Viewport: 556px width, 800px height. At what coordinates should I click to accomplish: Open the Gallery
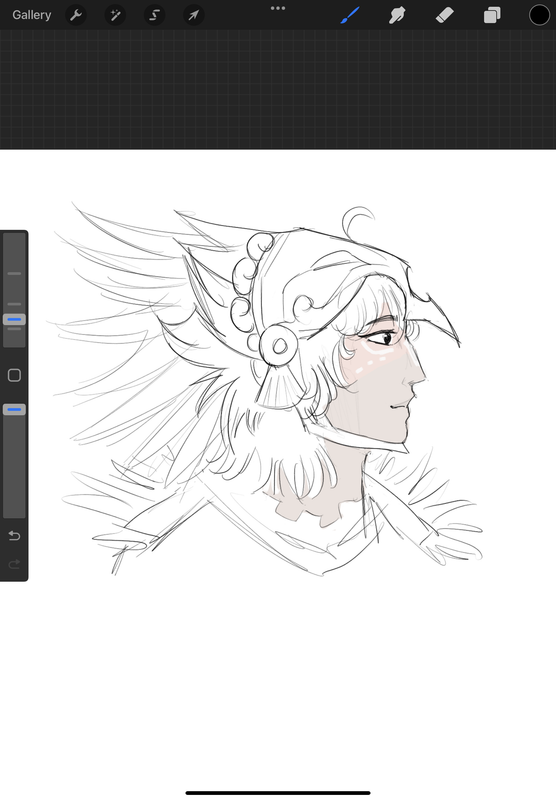coord(32,15)
